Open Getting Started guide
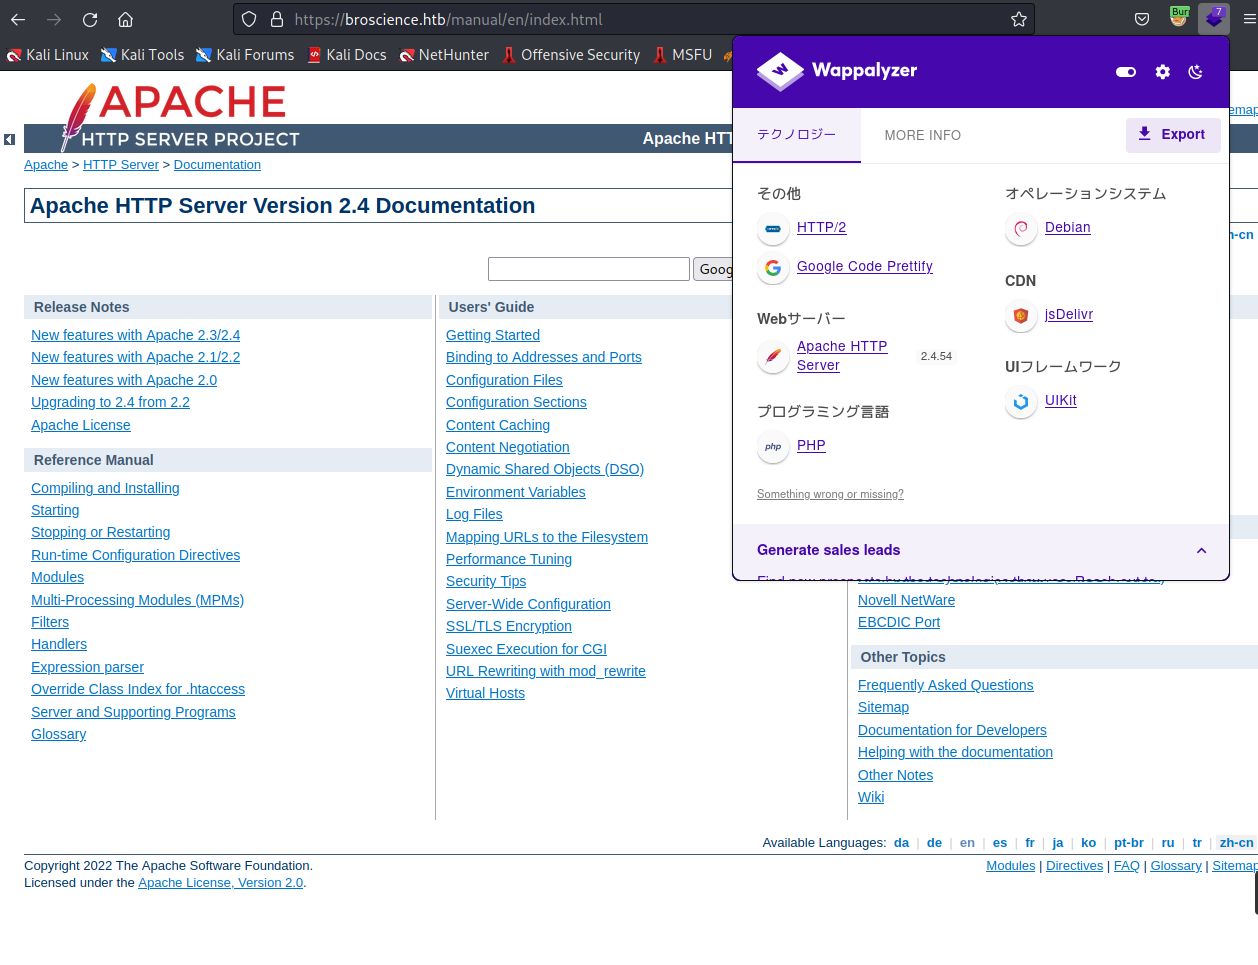The image size is (1258, 965). (x=493, y=335)
